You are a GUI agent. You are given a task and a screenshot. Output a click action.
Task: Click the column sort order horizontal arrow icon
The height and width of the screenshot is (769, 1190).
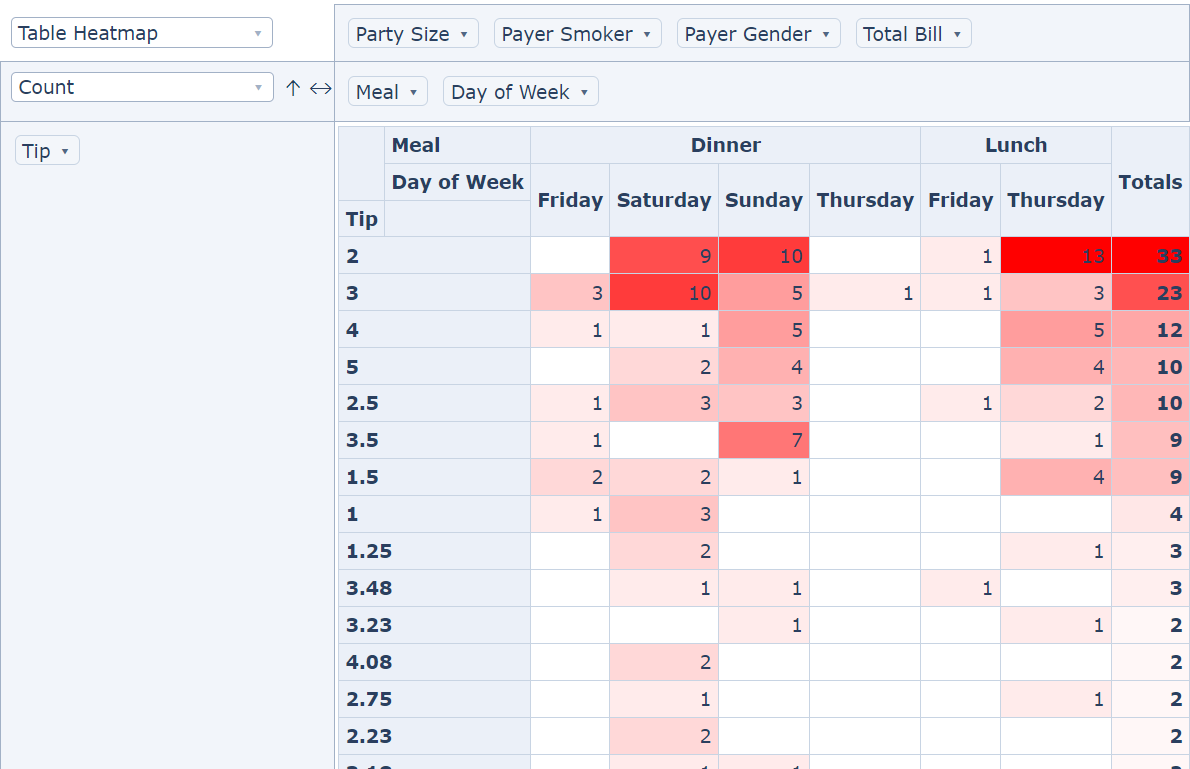click(x=320, y=88)
